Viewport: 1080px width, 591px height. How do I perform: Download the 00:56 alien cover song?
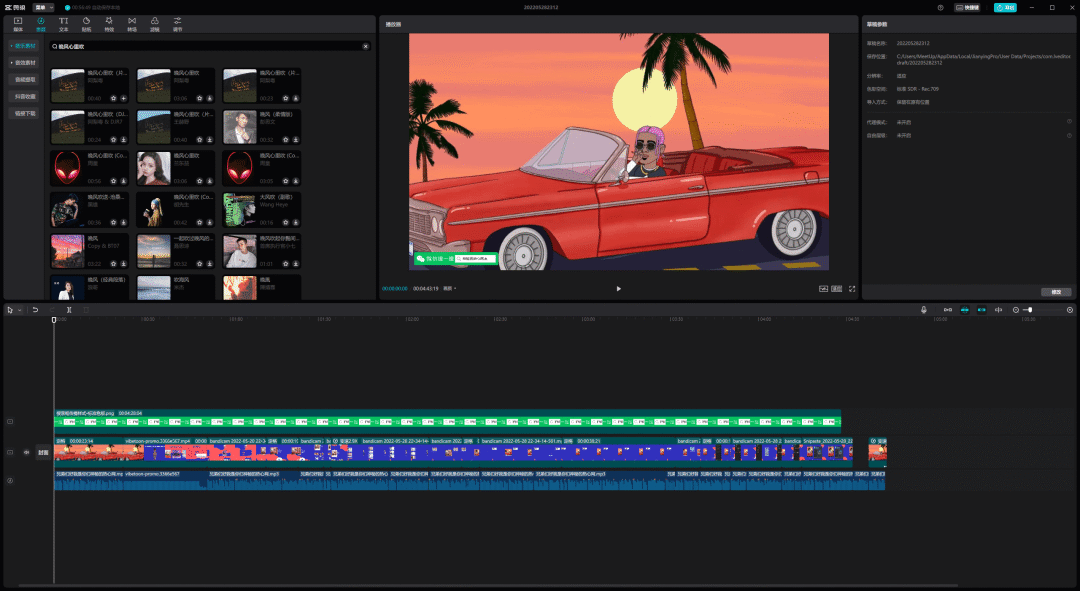(x=123, y=181)
